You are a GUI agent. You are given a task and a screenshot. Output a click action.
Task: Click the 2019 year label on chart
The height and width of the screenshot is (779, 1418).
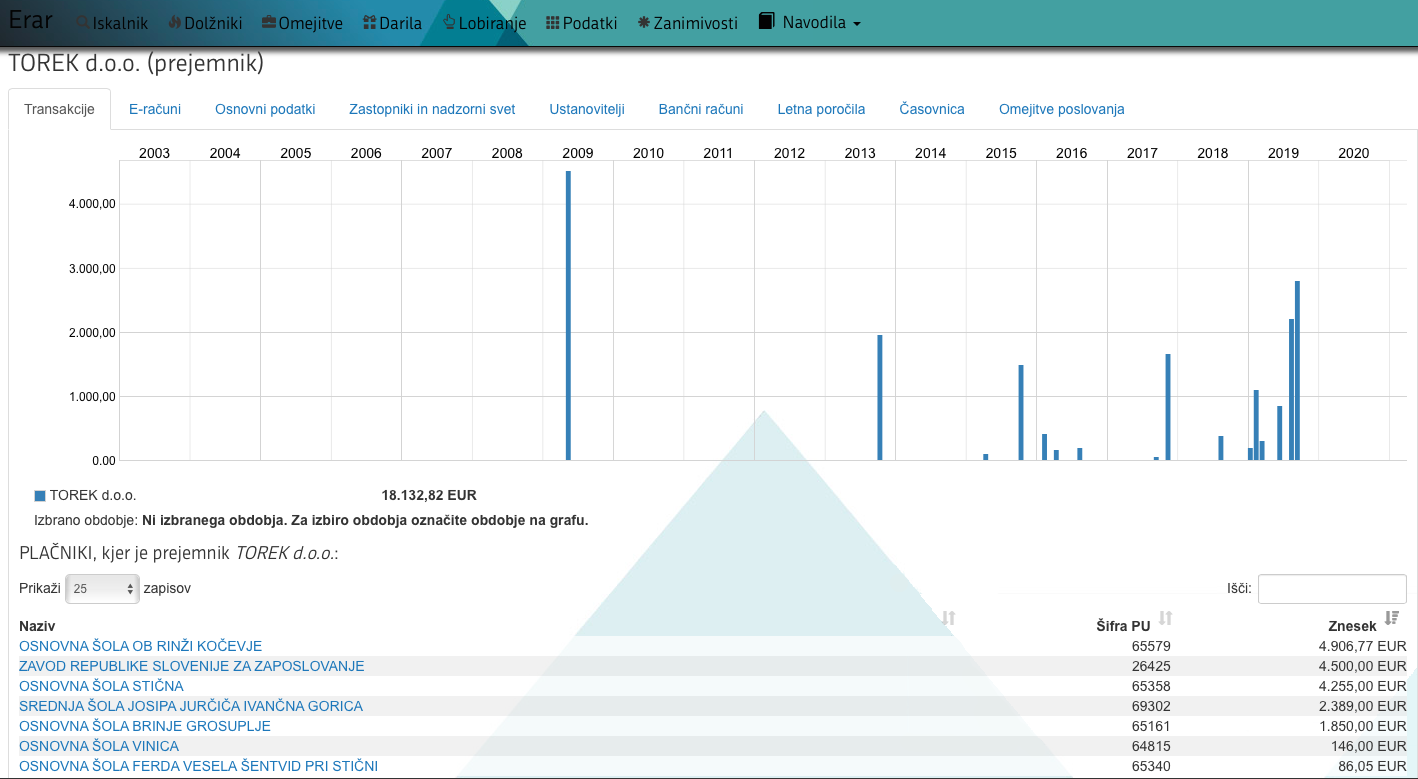[x=1283, y=153]
